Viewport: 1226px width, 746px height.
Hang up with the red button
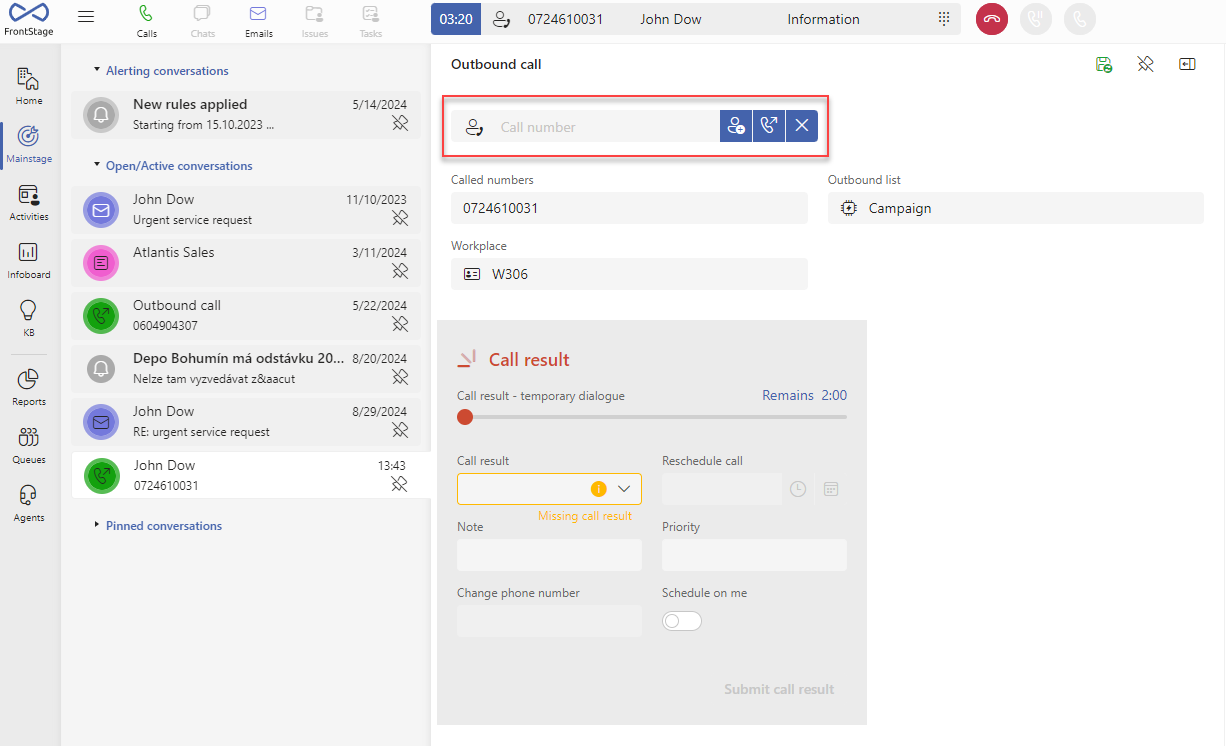point(991,19)
